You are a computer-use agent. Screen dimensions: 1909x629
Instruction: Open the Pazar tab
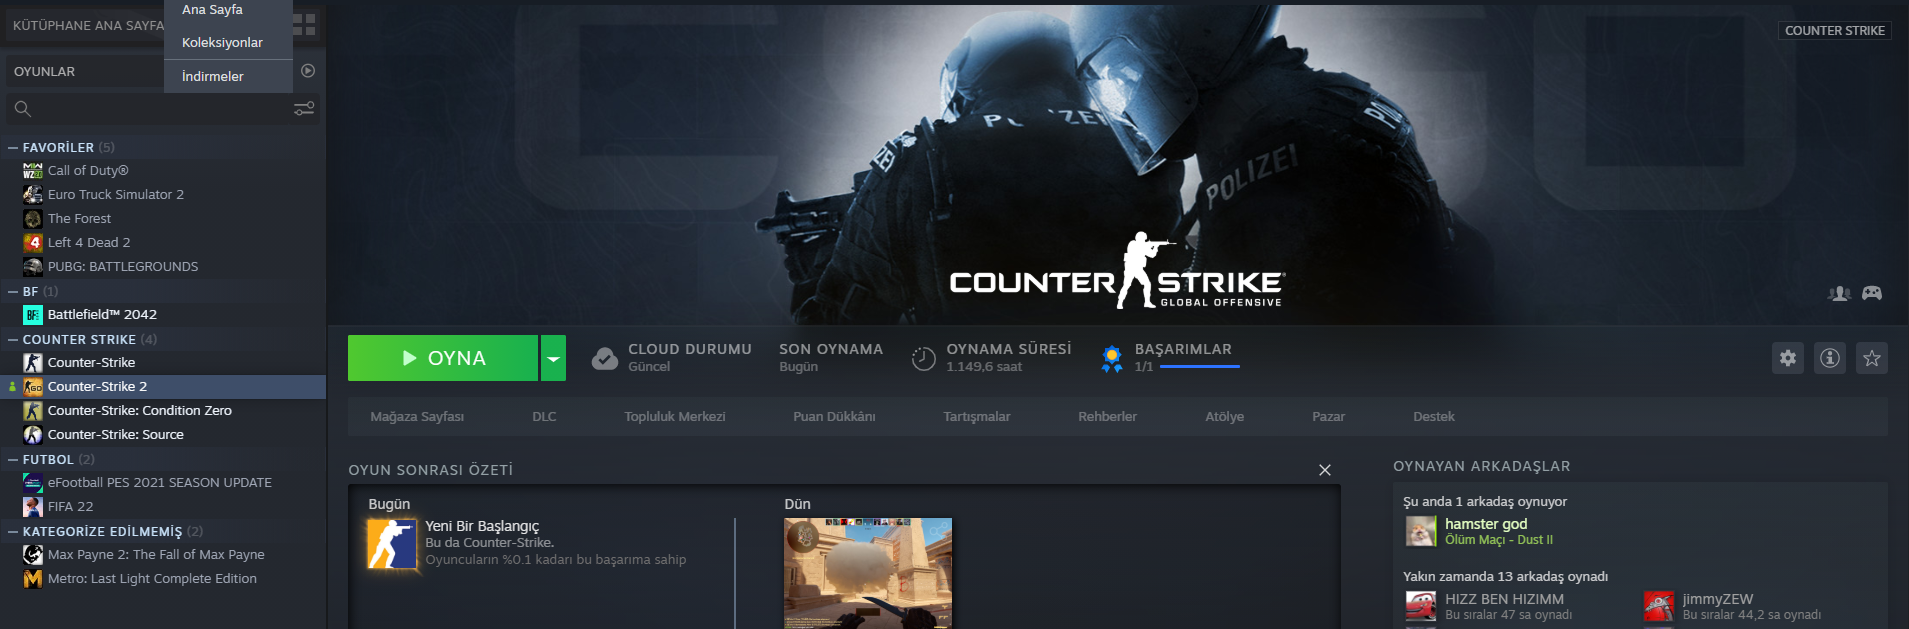tap(1328, 416)
